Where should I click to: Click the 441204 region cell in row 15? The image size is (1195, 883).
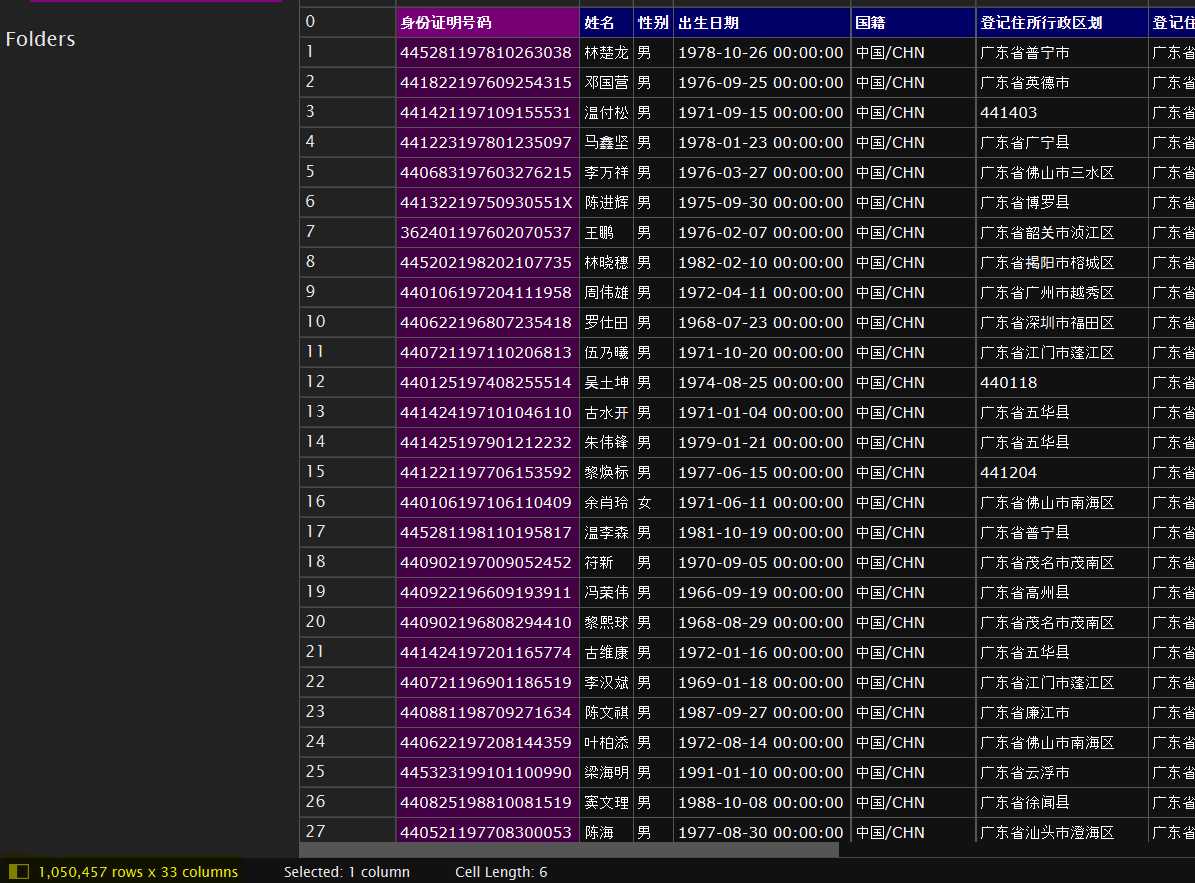(1062, 472)
